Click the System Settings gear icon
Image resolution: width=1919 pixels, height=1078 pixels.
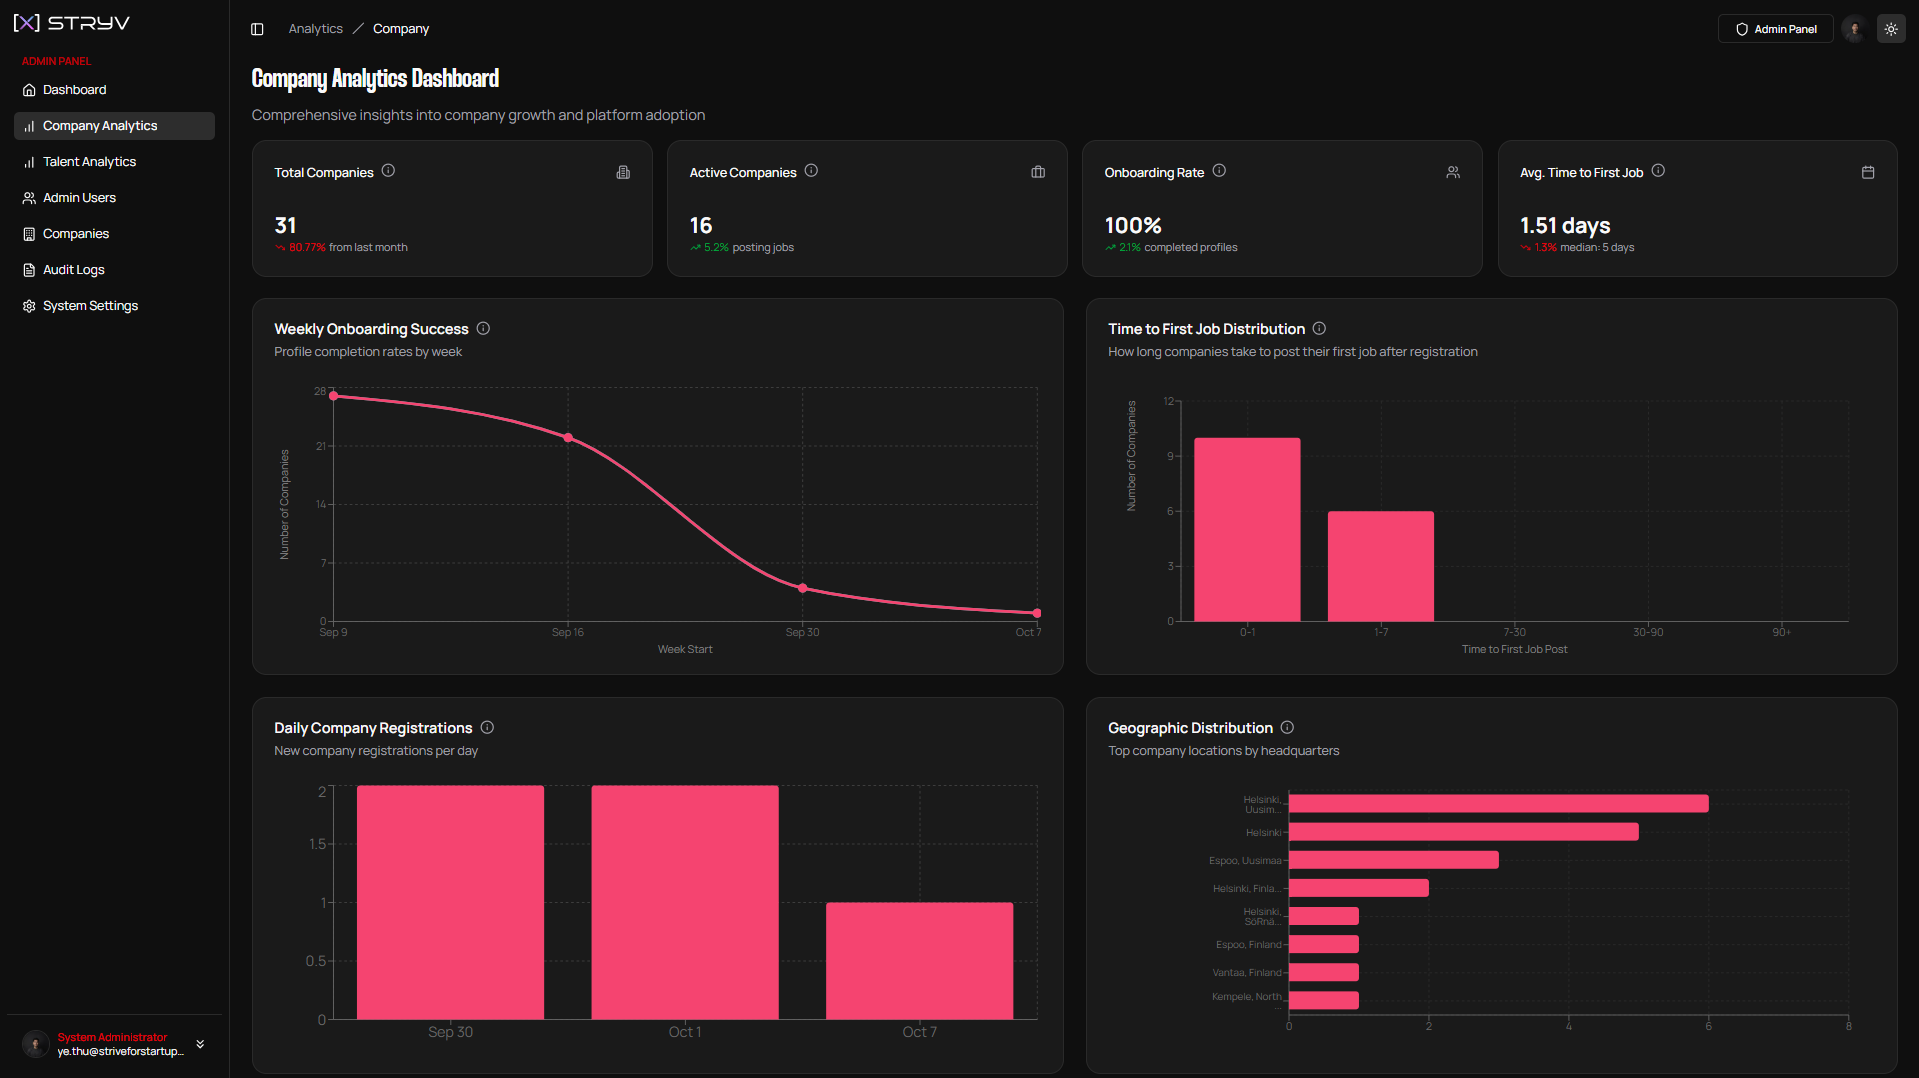29,306
